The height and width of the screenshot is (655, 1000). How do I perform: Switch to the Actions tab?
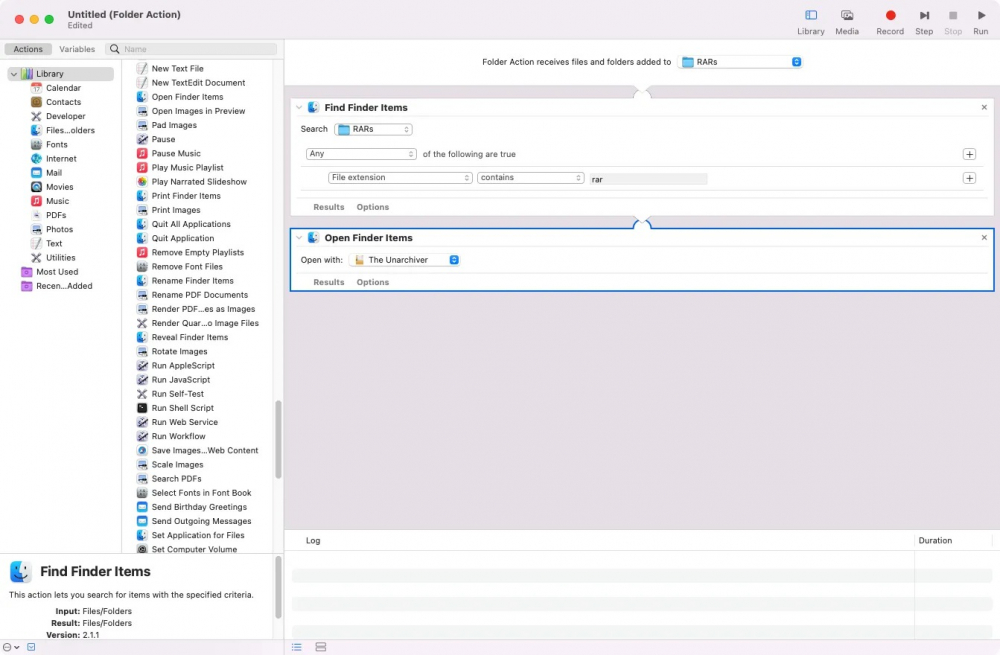[x=28, y=49]
